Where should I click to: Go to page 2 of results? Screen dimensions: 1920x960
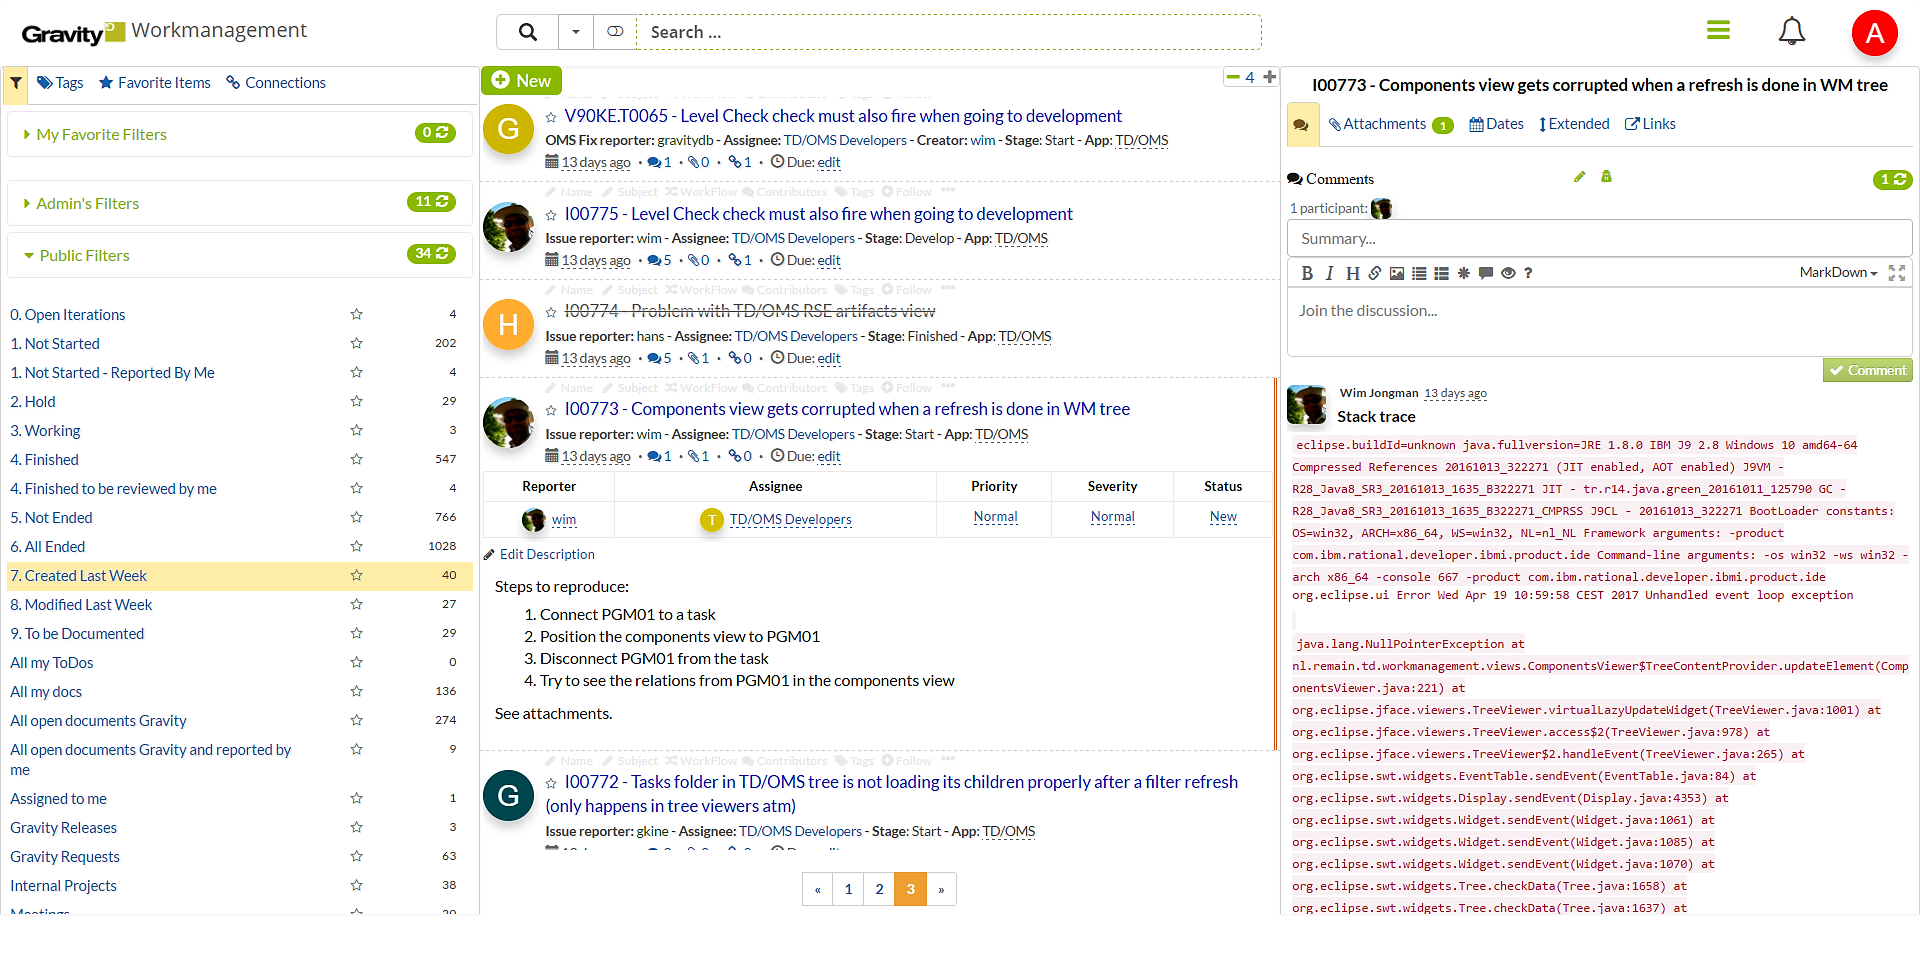click(x=879, y=889)
